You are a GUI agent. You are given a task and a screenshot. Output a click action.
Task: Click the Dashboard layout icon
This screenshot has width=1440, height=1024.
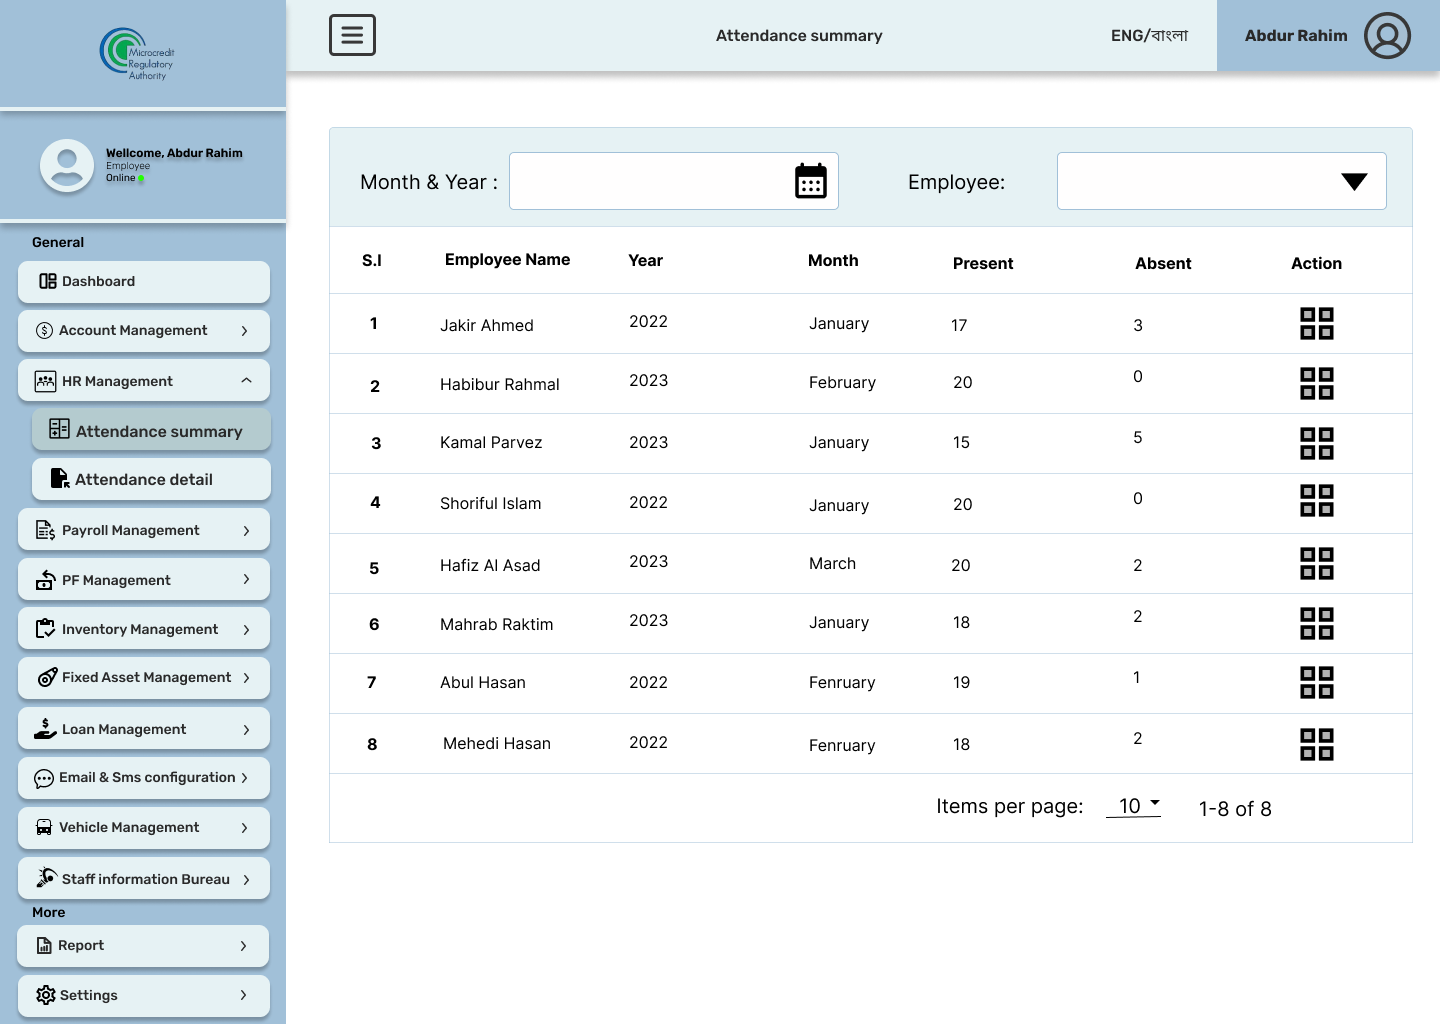[48, 281]
